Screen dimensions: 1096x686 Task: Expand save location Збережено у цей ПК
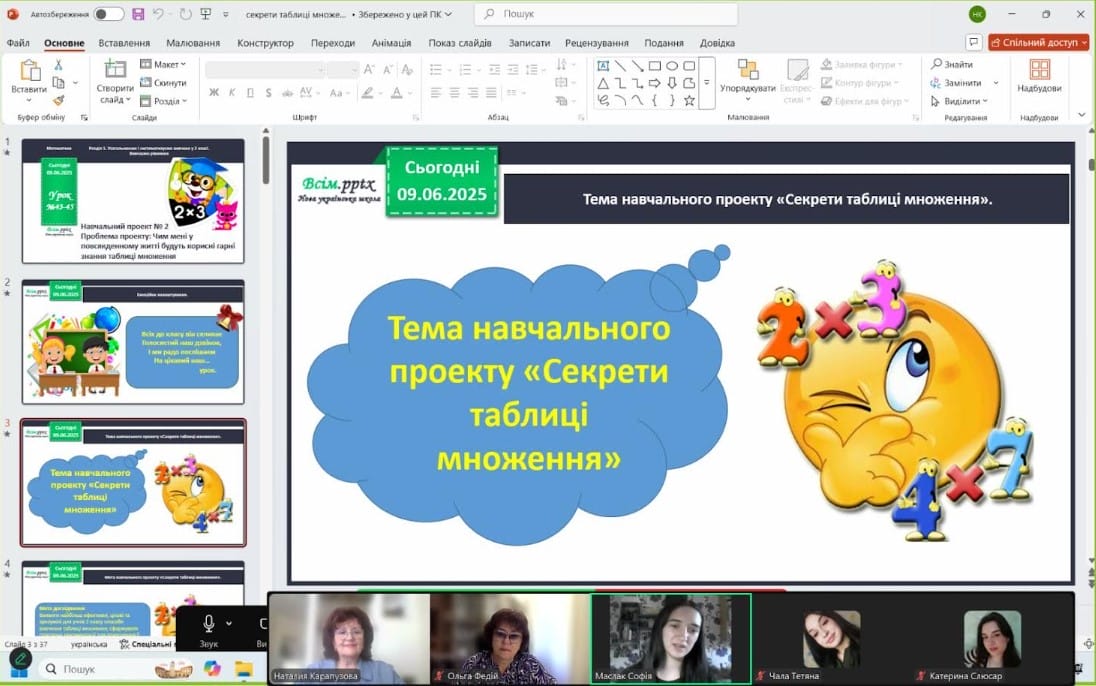tap(405, 14)
